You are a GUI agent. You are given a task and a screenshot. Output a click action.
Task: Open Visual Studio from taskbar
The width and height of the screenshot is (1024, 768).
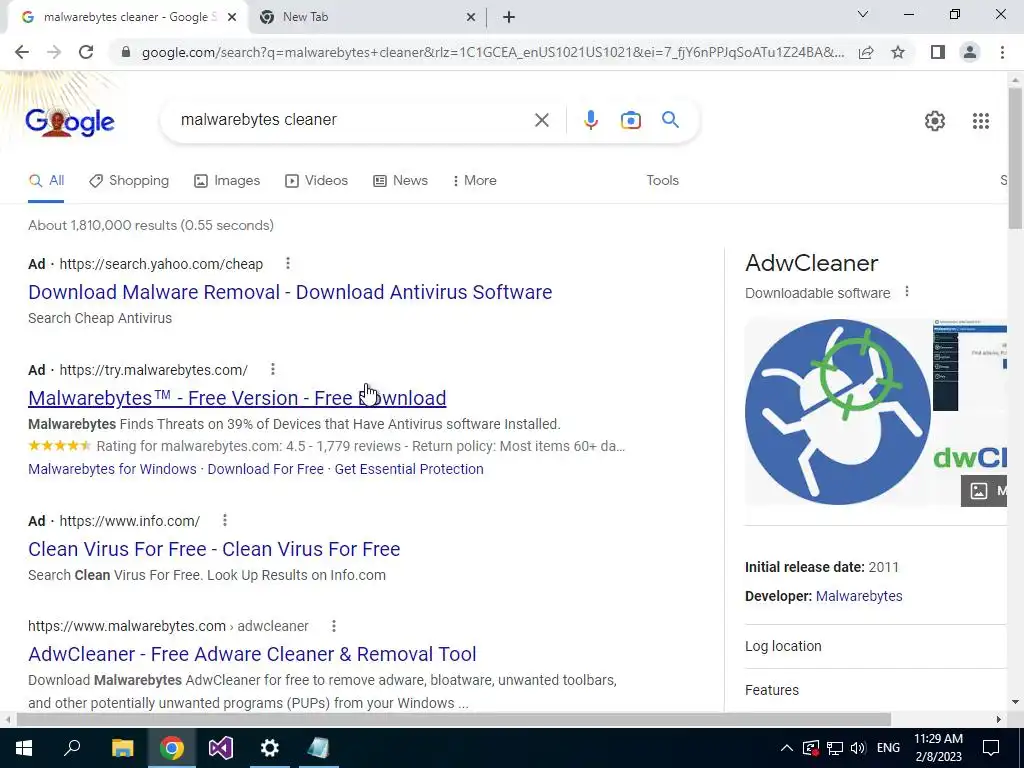click(221, 748)
